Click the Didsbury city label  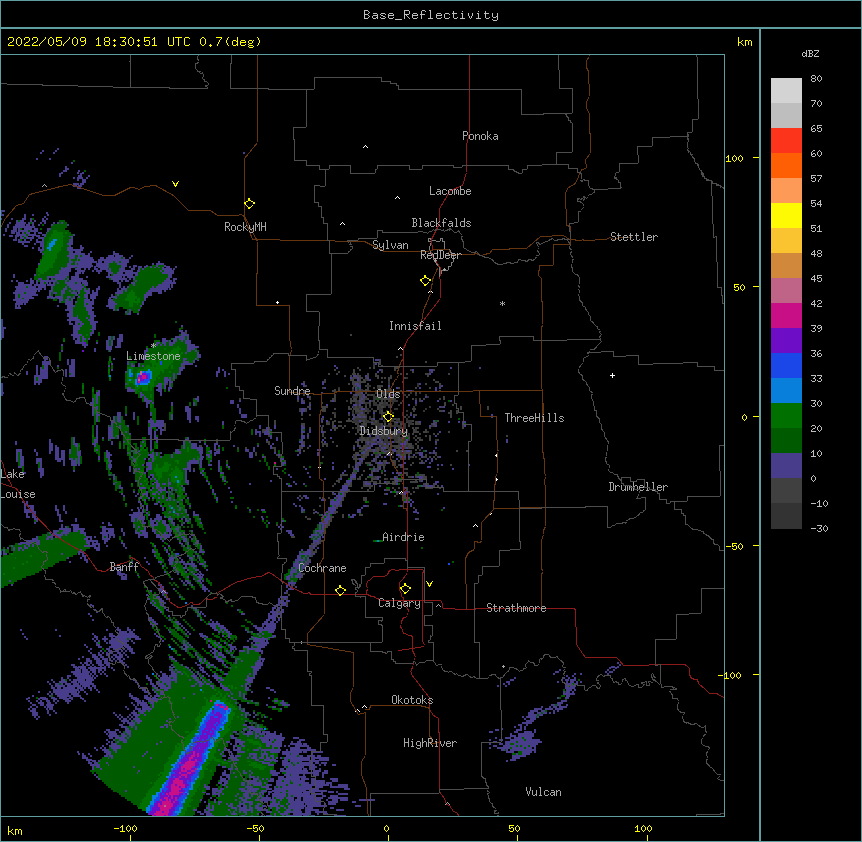384,431
